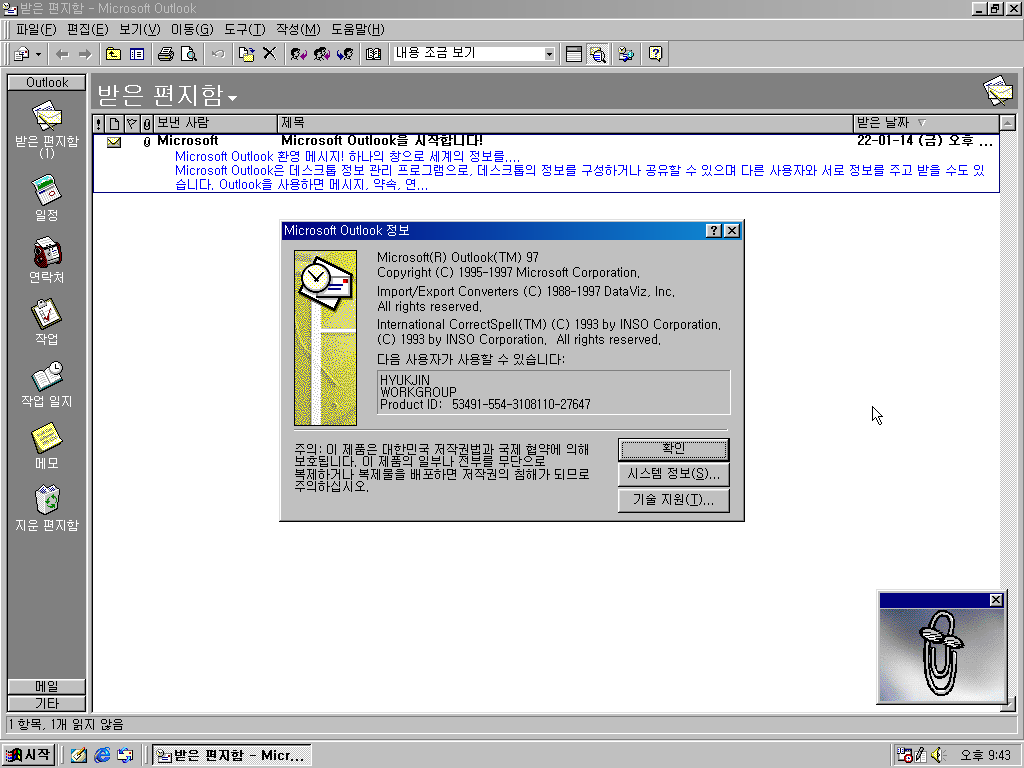Click 확인 button in the about dialog
This screenshot has height=768, width=1024.
click(673, 449)
